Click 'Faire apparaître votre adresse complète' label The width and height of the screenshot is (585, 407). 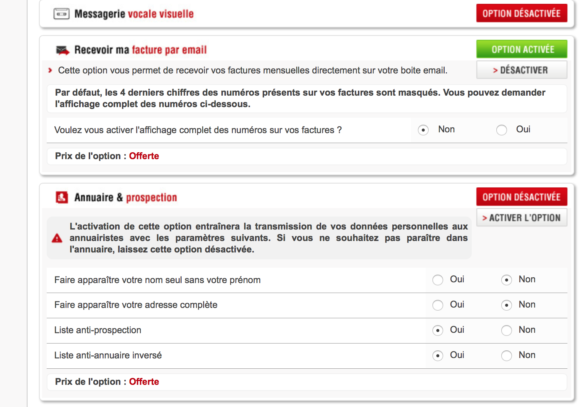pyautogui.click(x=136, y=305)
